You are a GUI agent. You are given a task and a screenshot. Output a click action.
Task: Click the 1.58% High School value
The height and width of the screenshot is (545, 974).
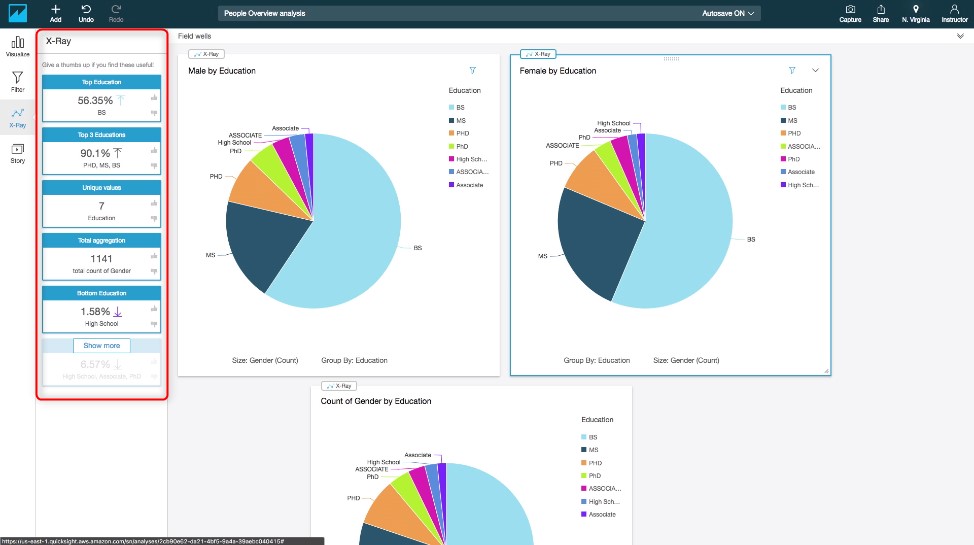pyautogui.click(x=95, y=311)
